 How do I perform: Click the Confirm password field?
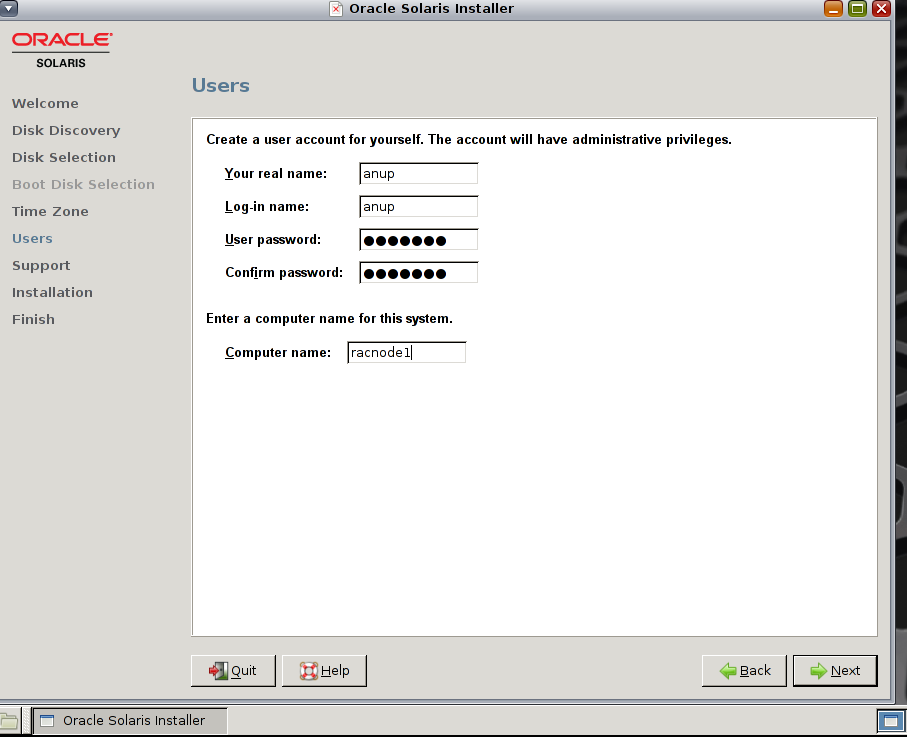click(x=419, y=272)
